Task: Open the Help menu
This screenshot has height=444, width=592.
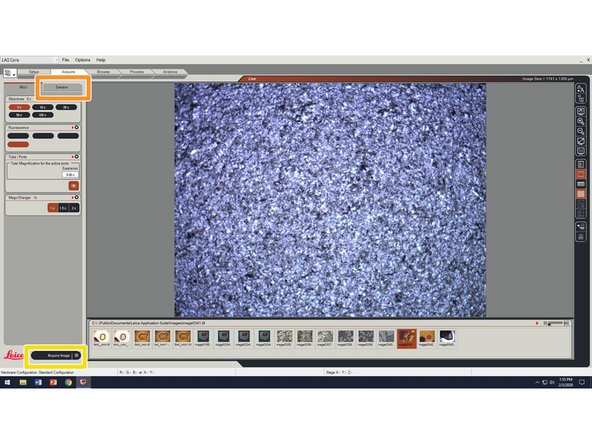Action: 100,60
